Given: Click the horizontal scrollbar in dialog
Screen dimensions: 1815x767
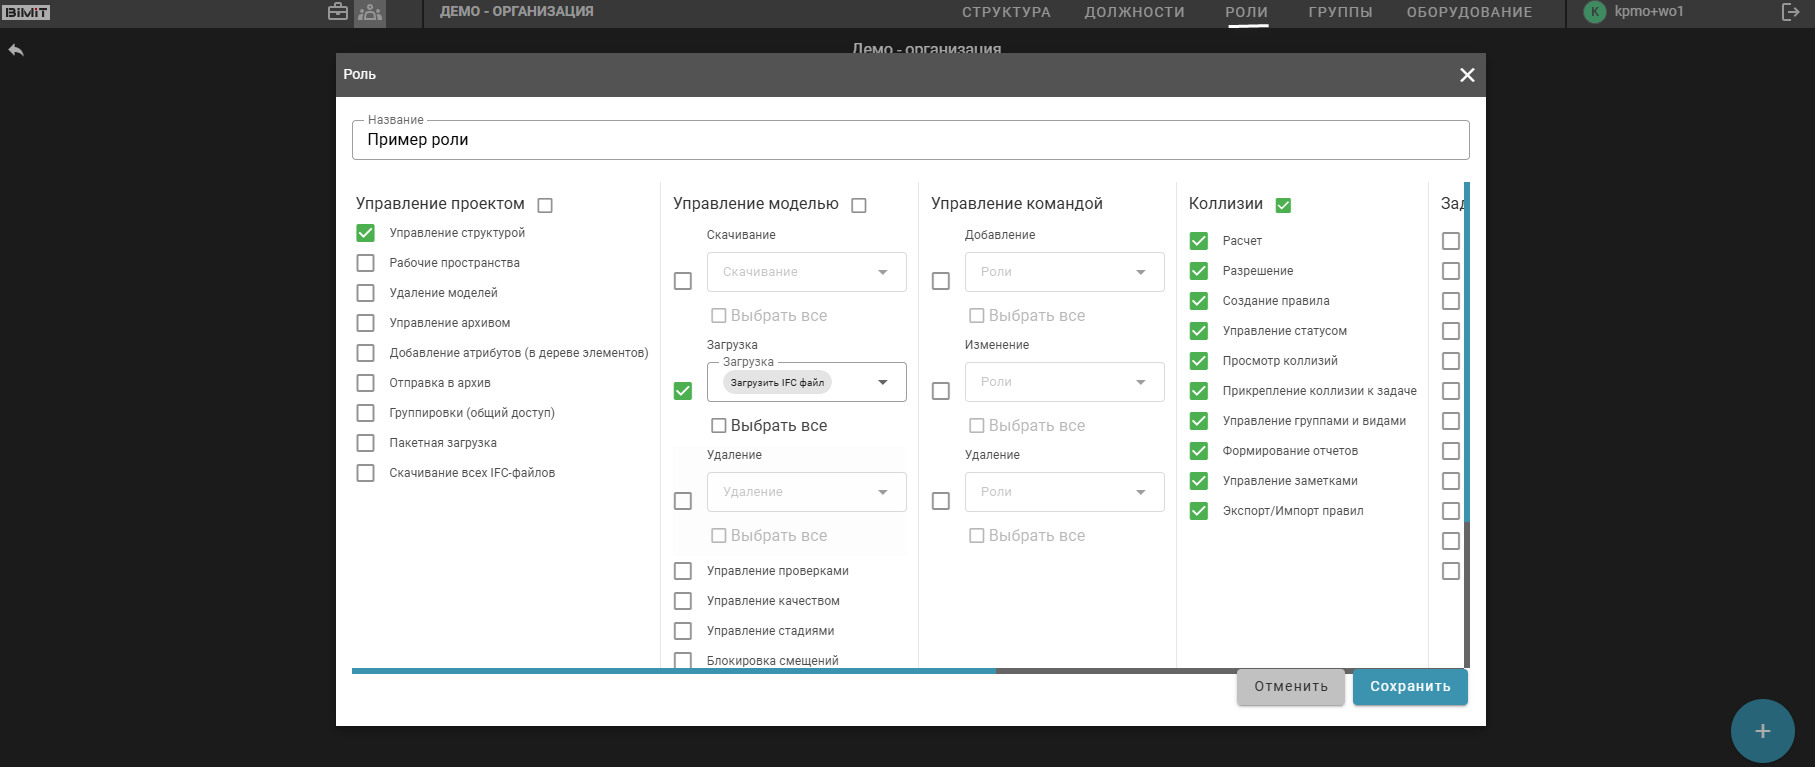Looking at the screenshot, I should (x=673, y=671).
